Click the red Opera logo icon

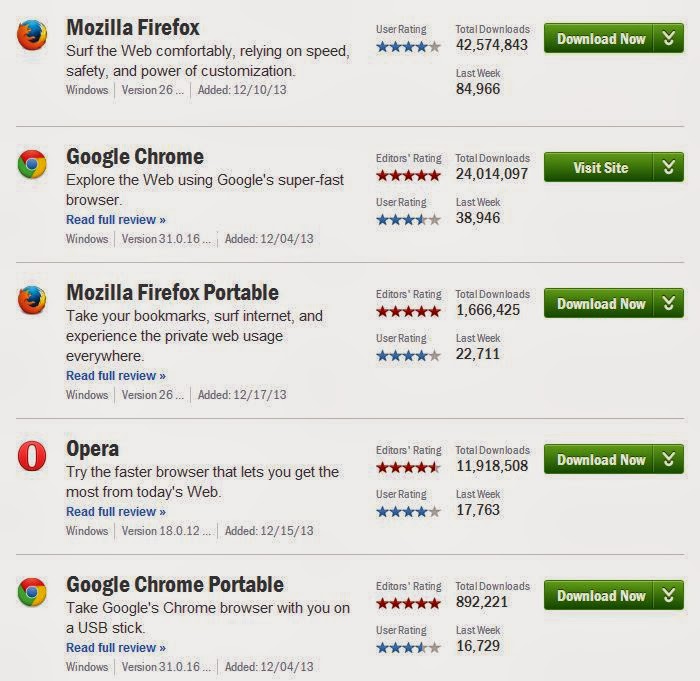pos(32,457)
